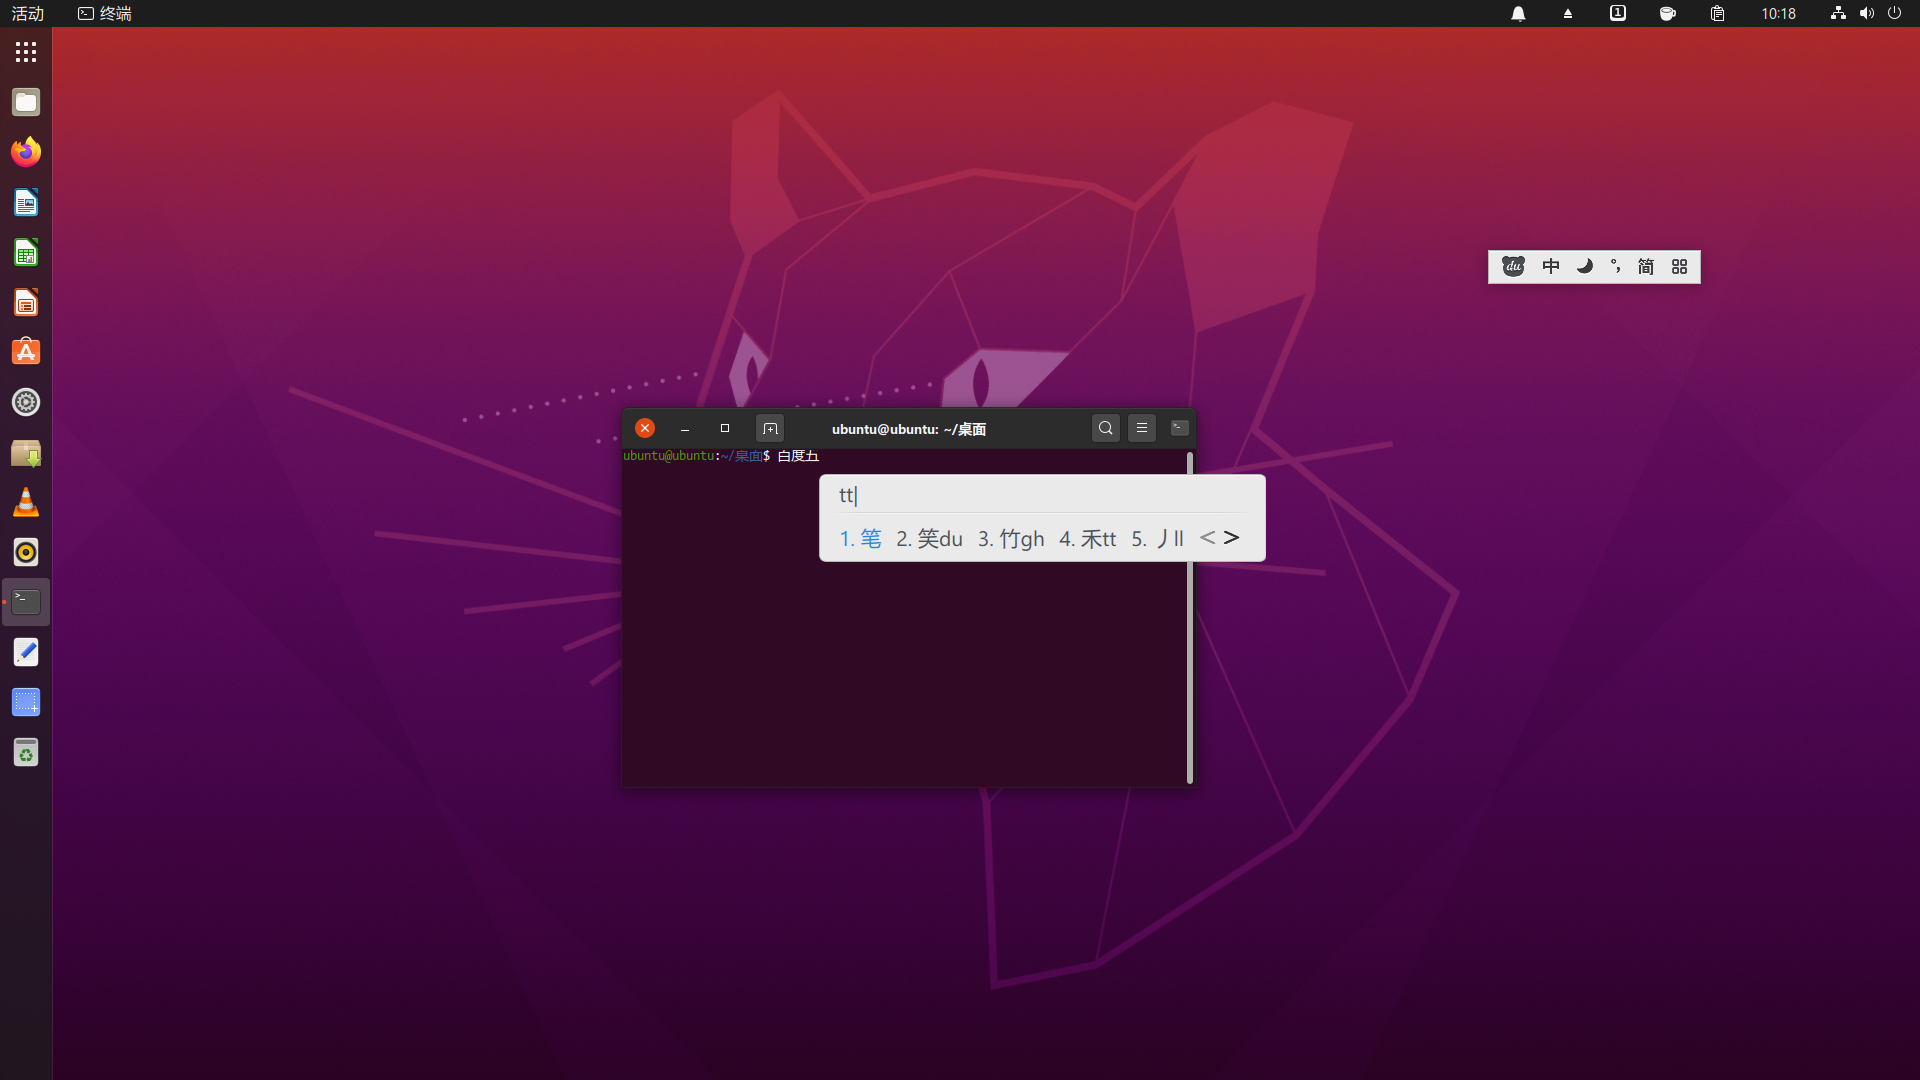
Task: Click the Baidu logo on input toolbar
Action: coord(1513,266)
